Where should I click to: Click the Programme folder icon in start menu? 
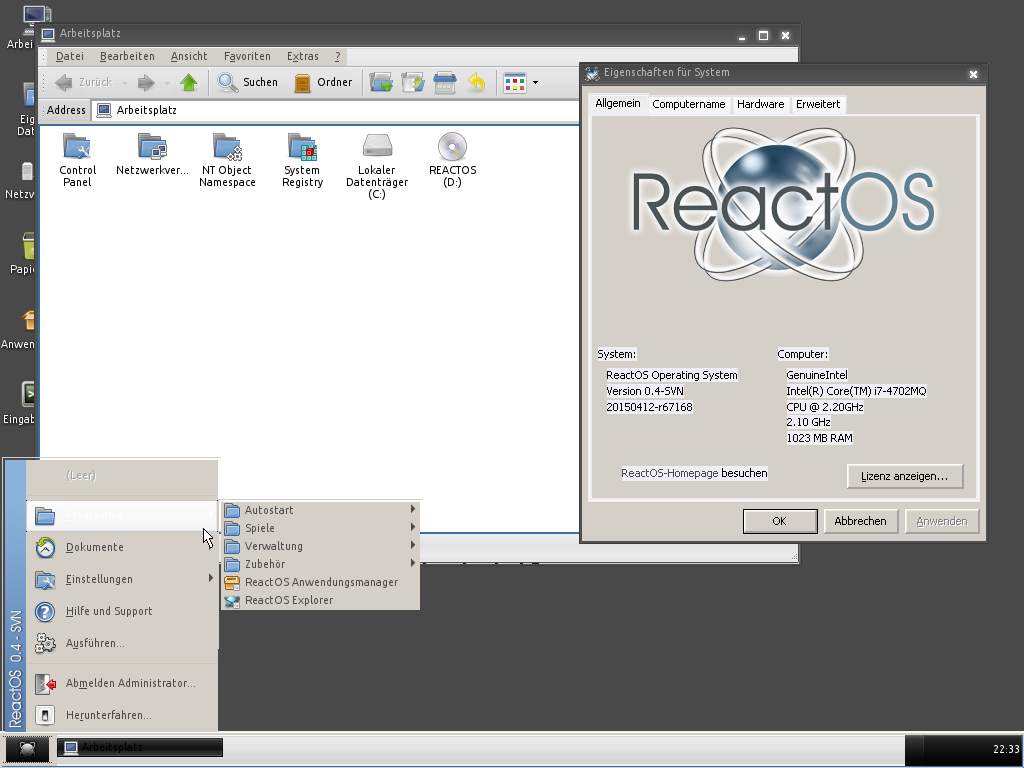click(45, 516)
